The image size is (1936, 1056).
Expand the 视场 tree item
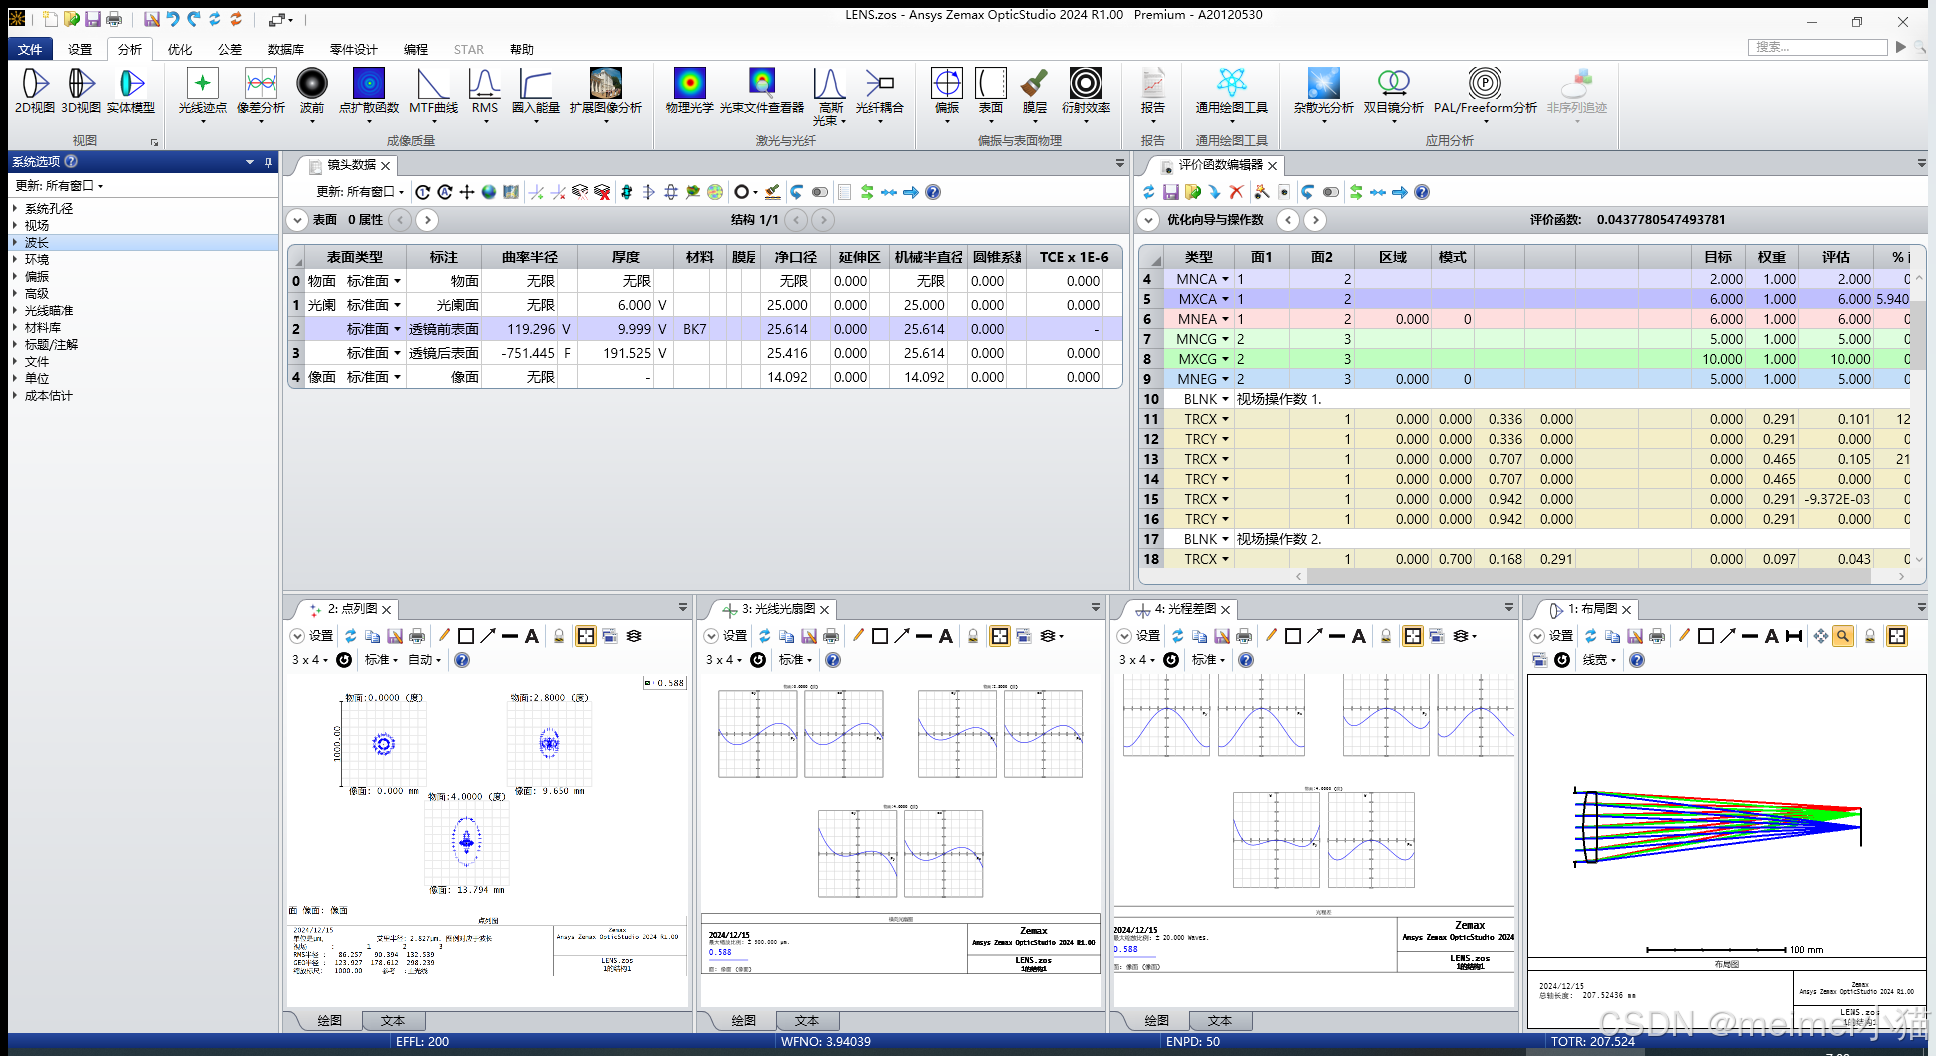[15, 226]
